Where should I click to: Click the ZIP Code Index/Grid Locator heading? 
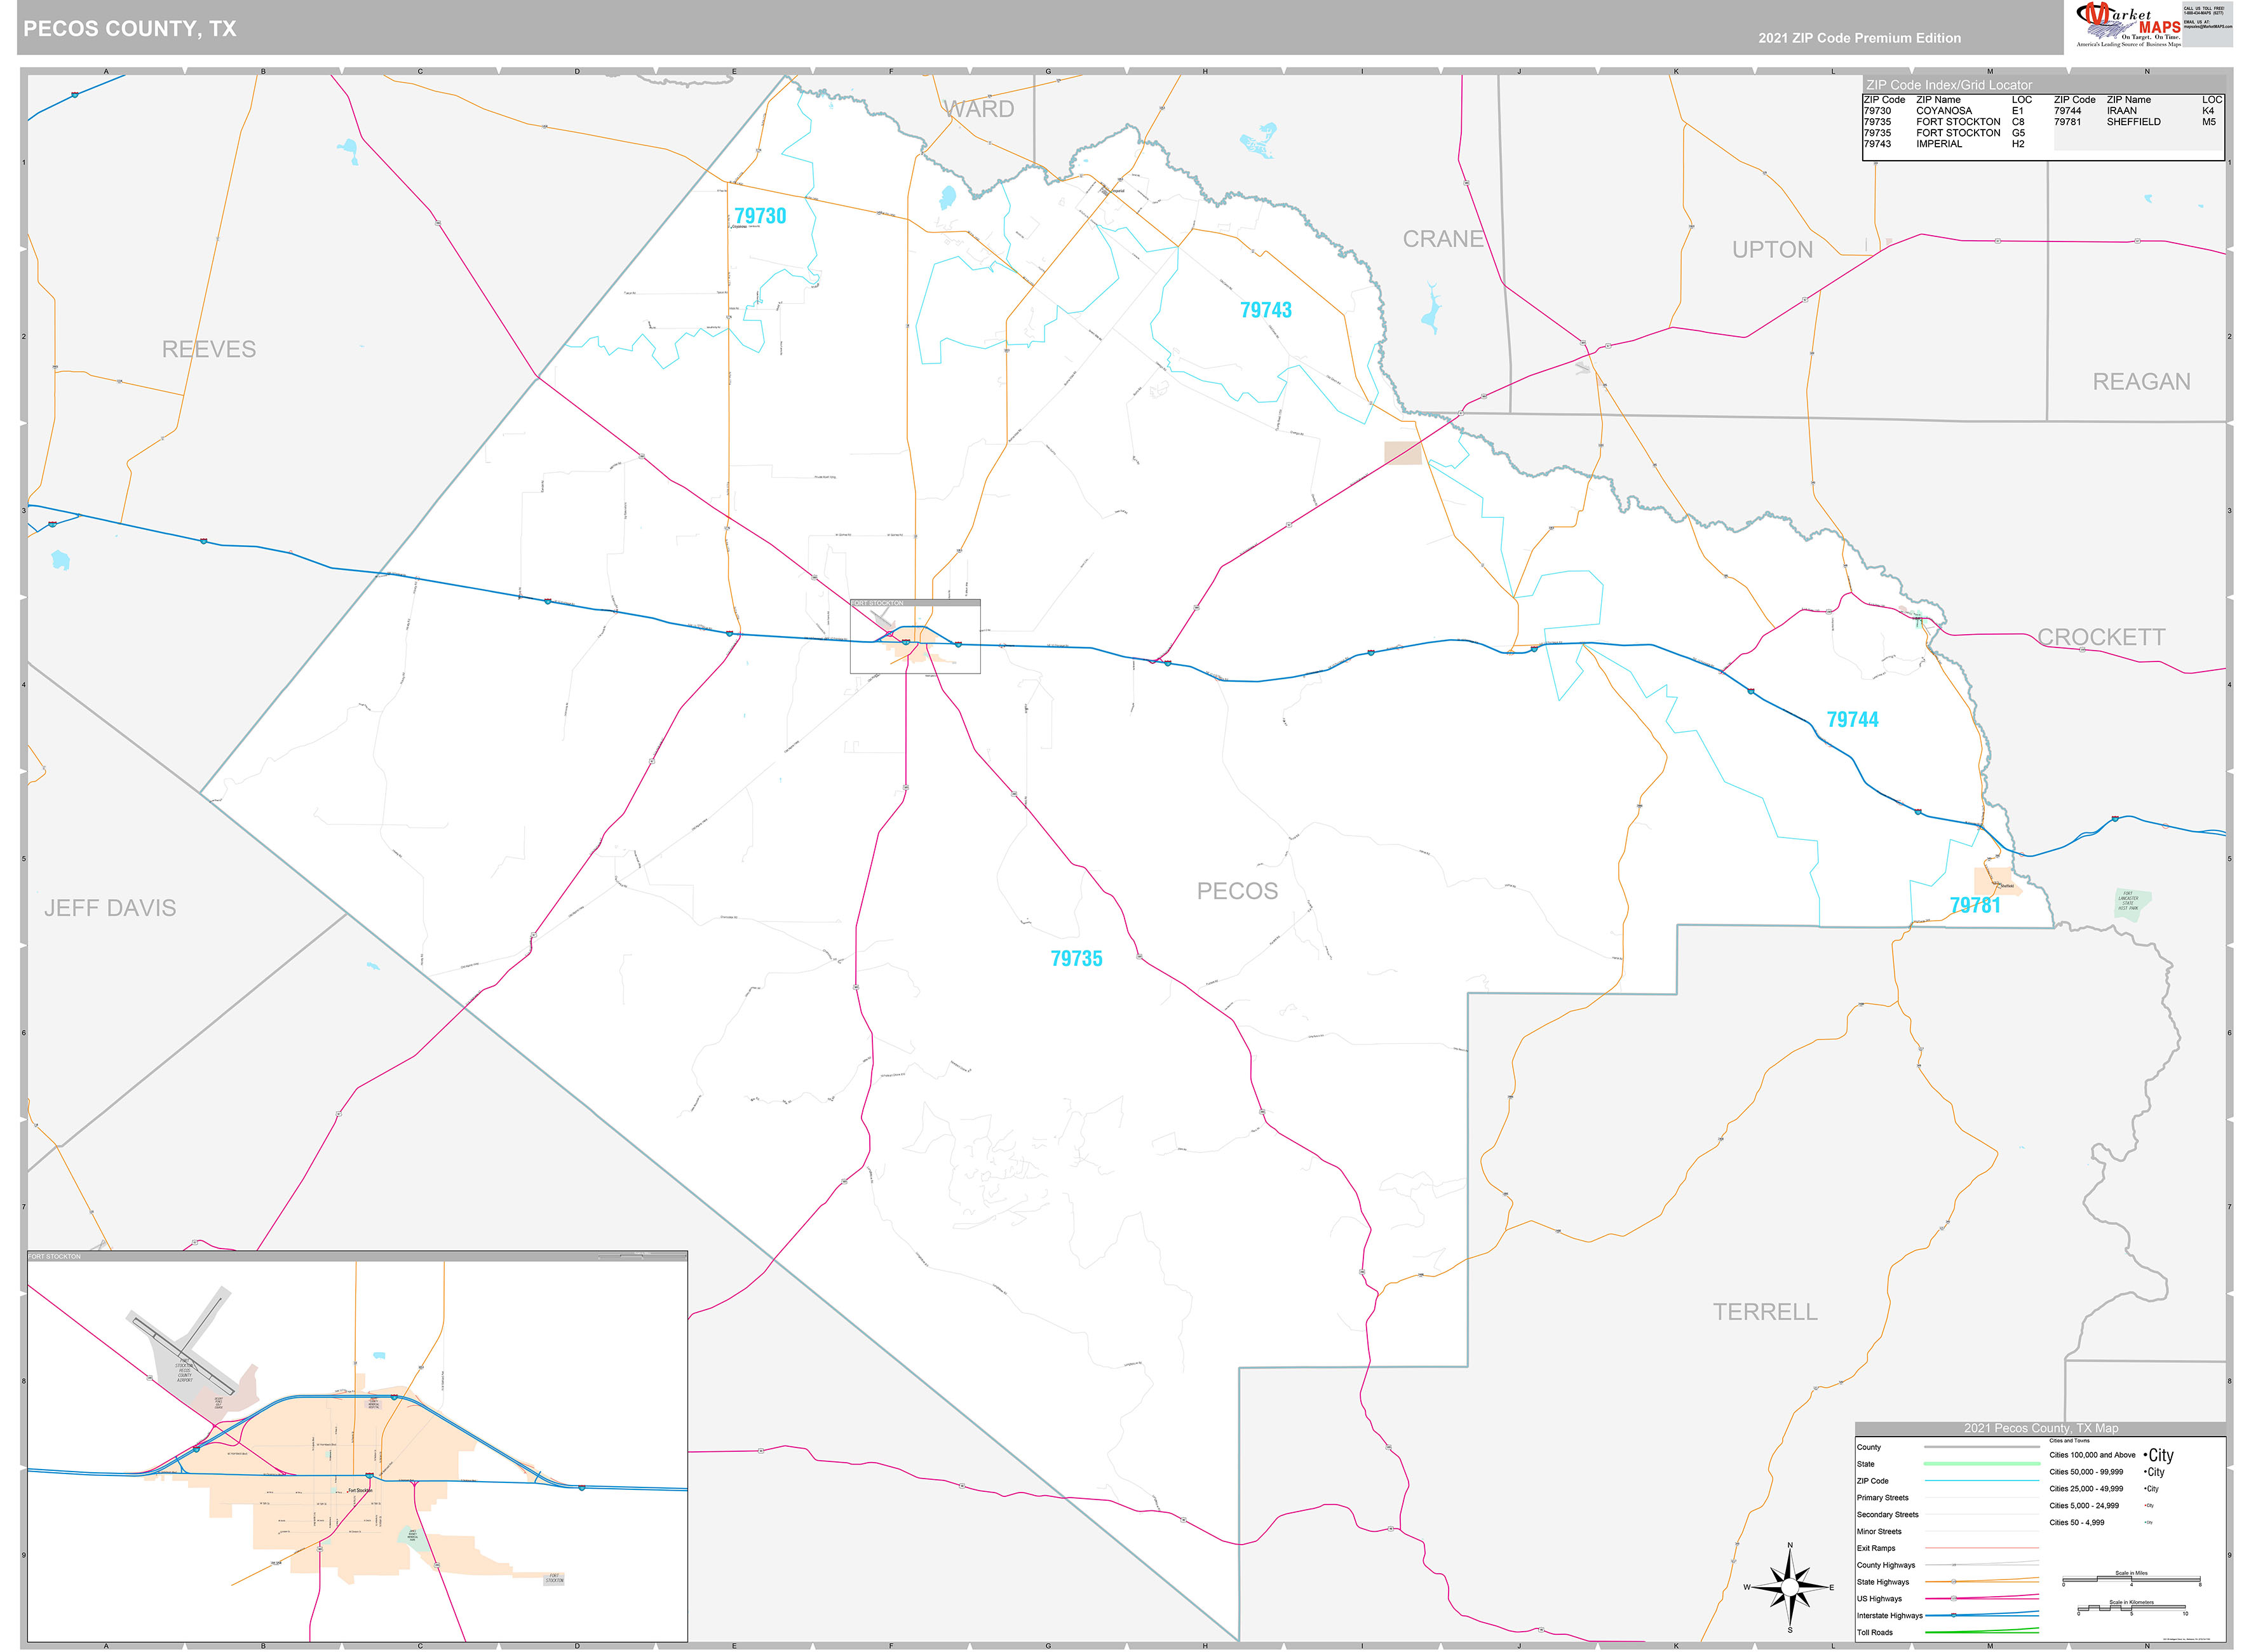pyautogui.click(x=1949, y=85)
